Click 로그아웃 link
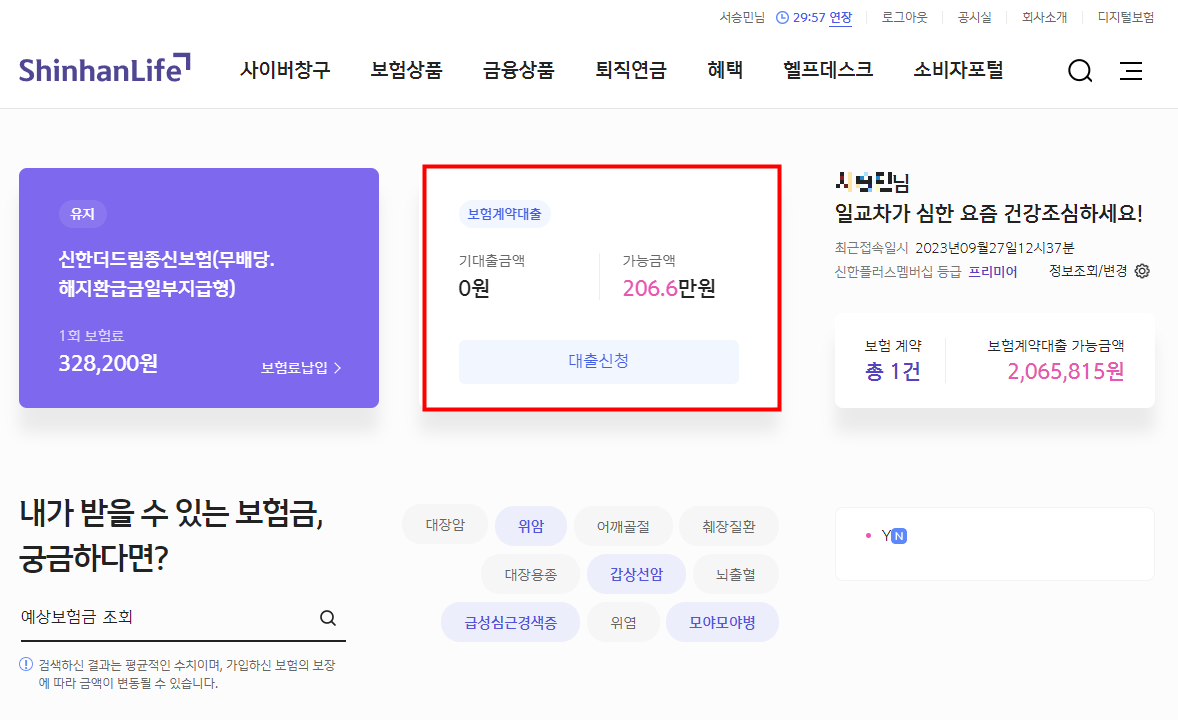 click(x=905, y=17)
